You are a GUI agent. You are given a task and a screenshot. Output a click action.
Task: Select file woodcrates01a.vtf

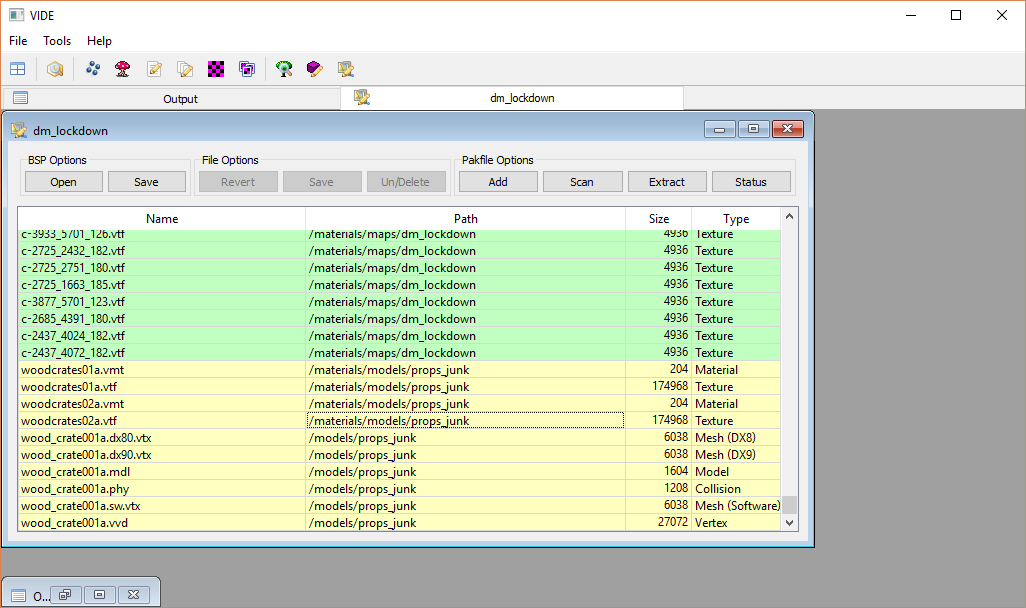point(399,387)
